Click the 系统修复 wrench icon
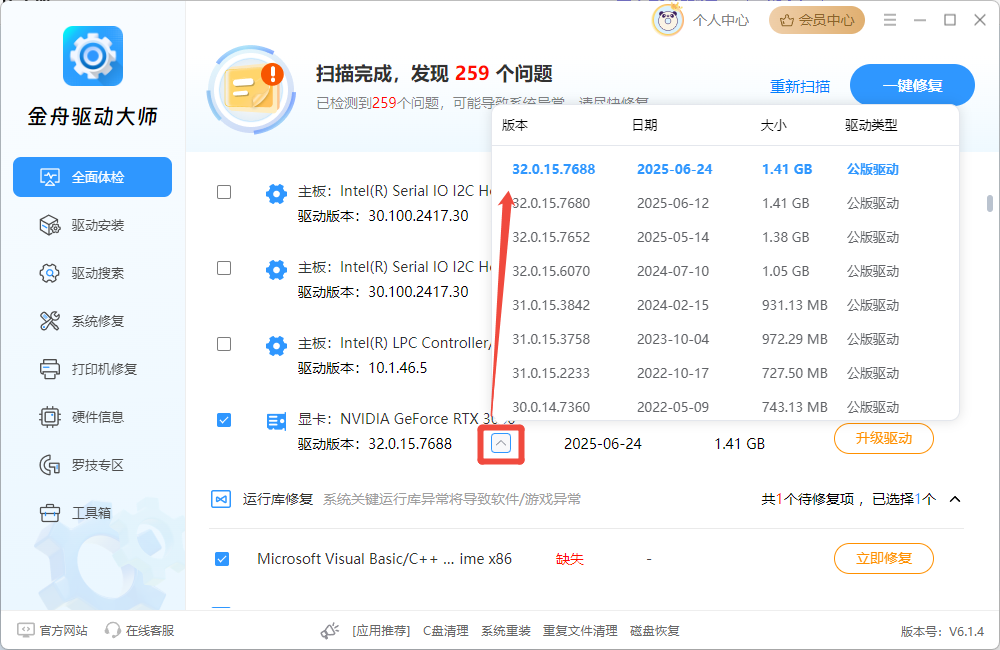The width and height of the screenshot is (1000, 650). [50, 321]
